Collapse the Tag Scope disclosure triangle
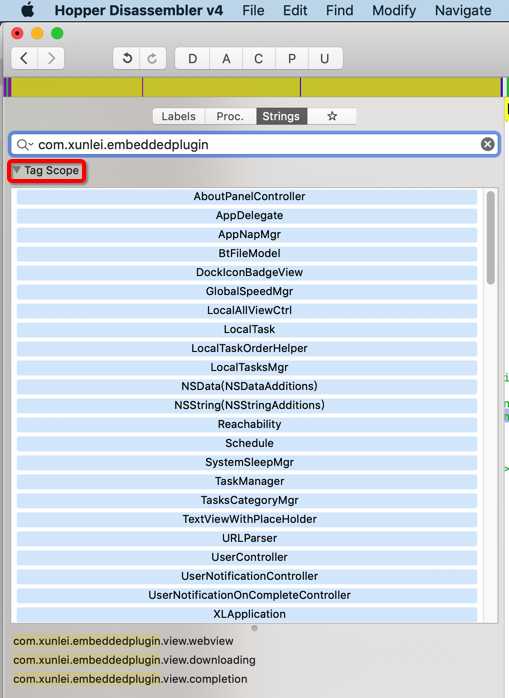This screenshot has height=698, width=509. point(17,170)
